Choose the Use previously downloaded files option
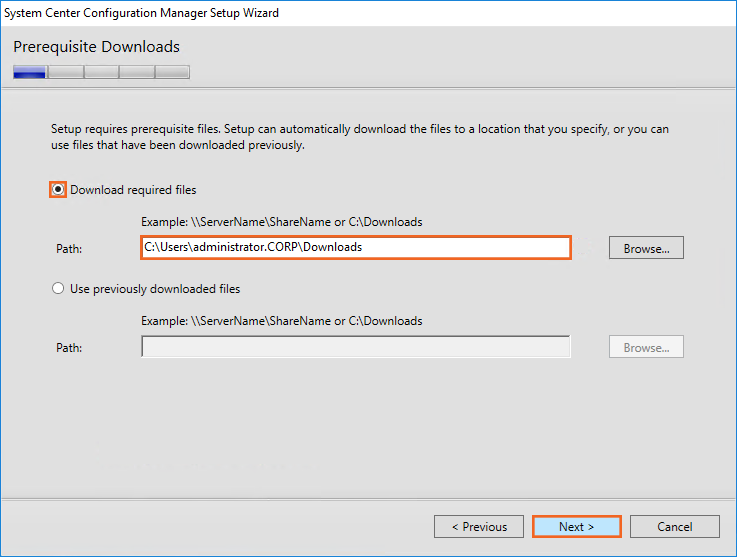This screenshot has width=737, height=557. click(58, 289)
